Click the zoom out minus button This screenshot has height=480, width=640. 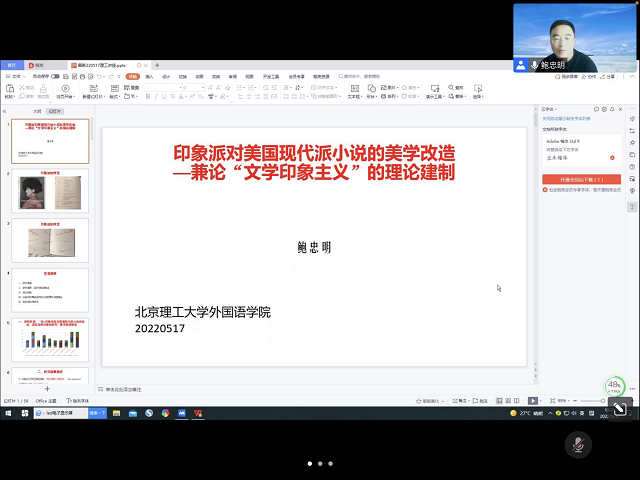click(x=575, y=401)
